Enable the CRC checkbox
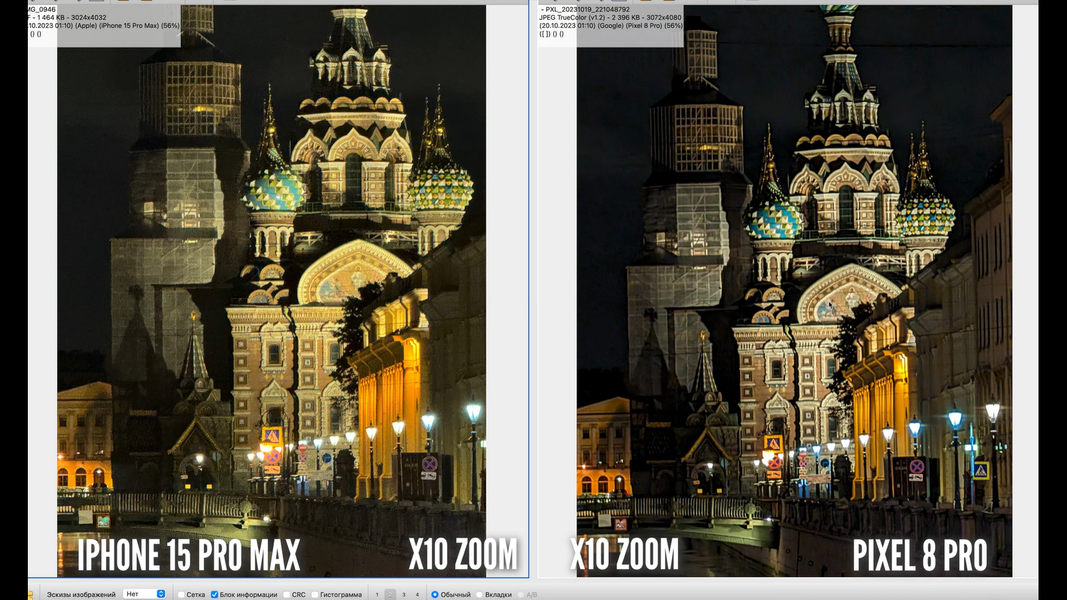Screen dimensions: 1067x600 (x=286, y=595)
